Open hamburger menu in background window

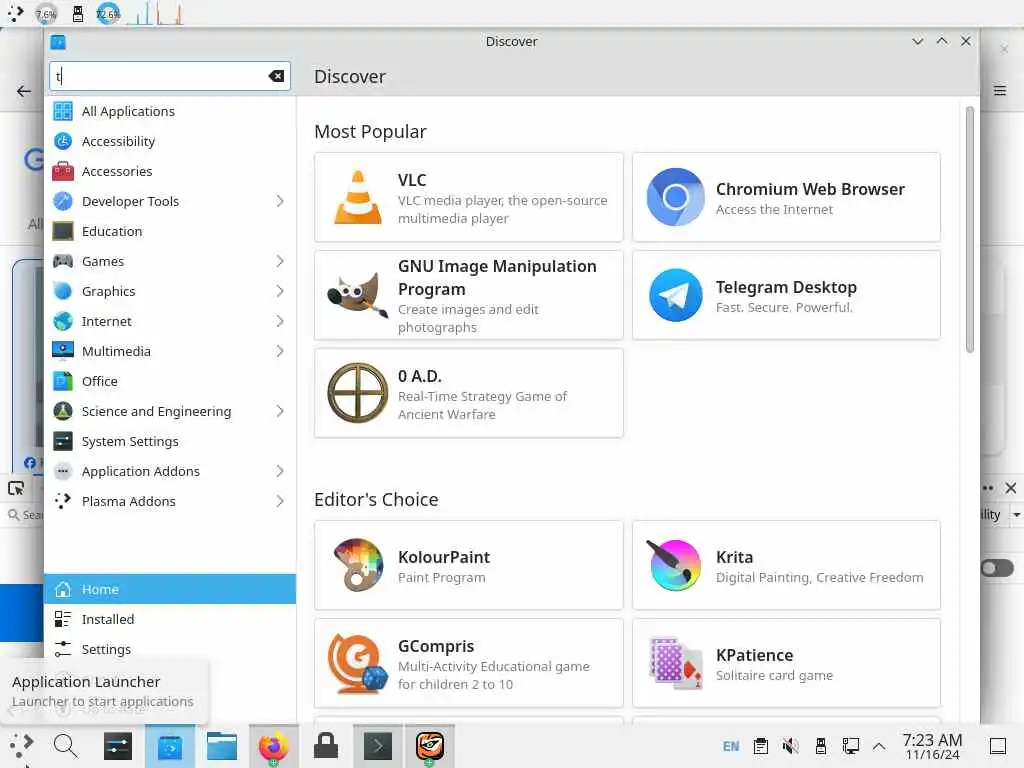click(x=1000, y=91)
